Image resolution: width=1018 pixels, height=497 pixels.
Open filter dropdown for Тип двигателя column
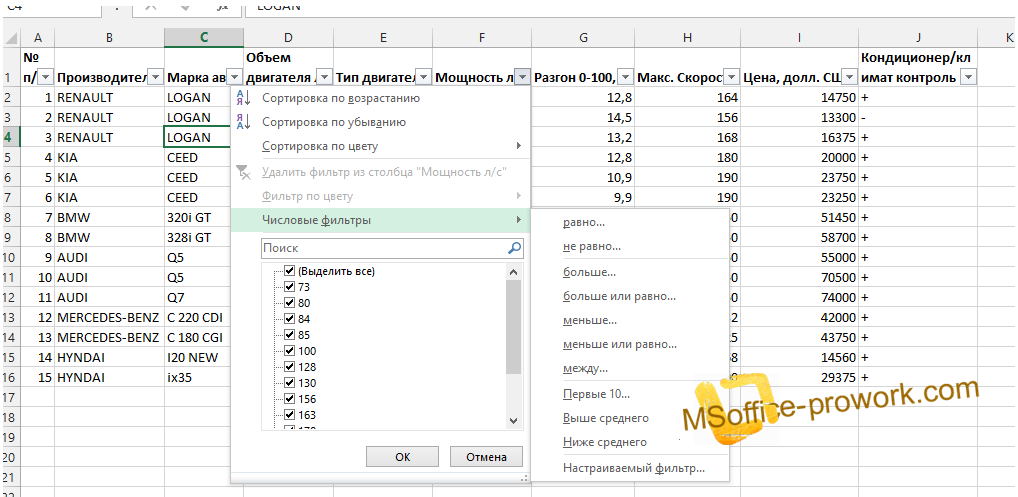click(x=424, y=78)
